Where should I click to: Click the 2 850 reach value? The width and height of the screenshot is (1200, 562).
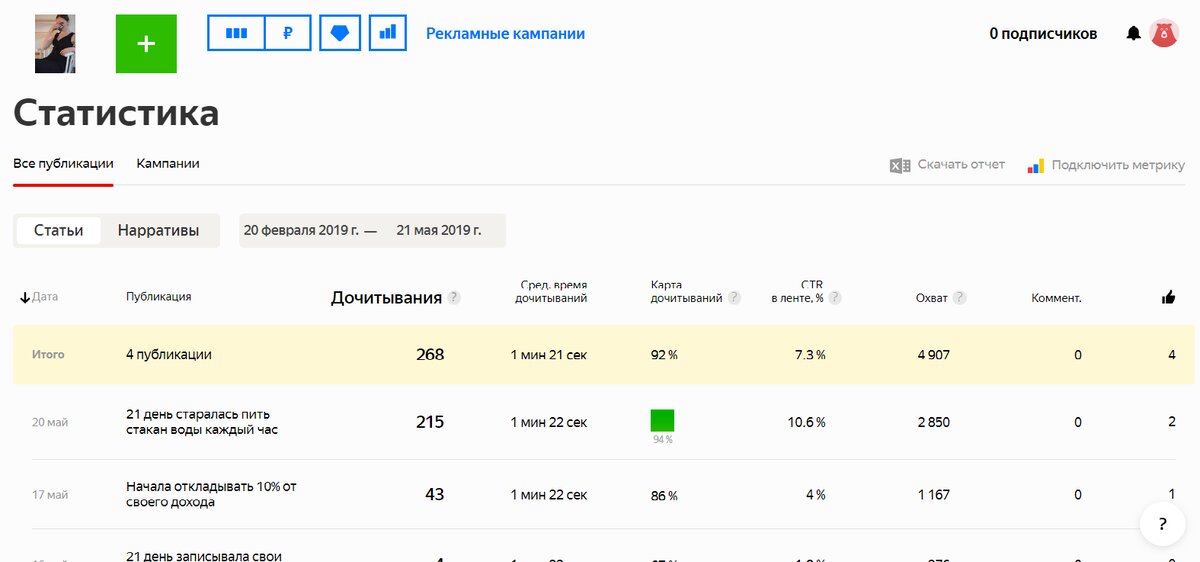pos(934,422)
